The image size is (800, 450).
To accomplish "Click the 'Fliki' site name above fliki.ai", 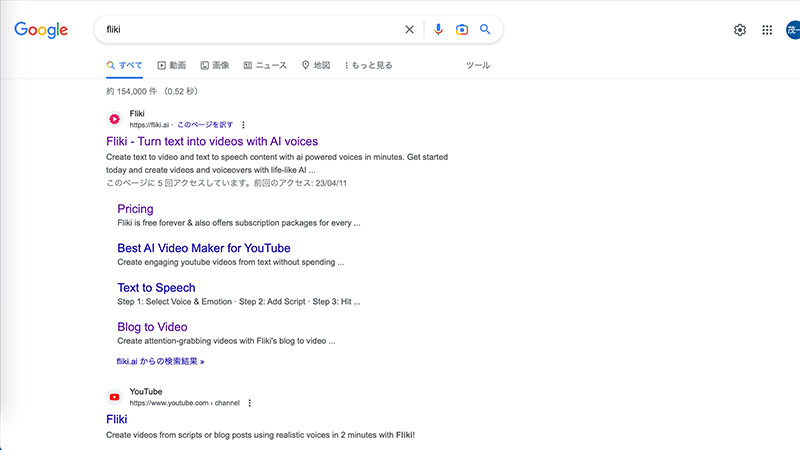I will (x=137, y=113).
